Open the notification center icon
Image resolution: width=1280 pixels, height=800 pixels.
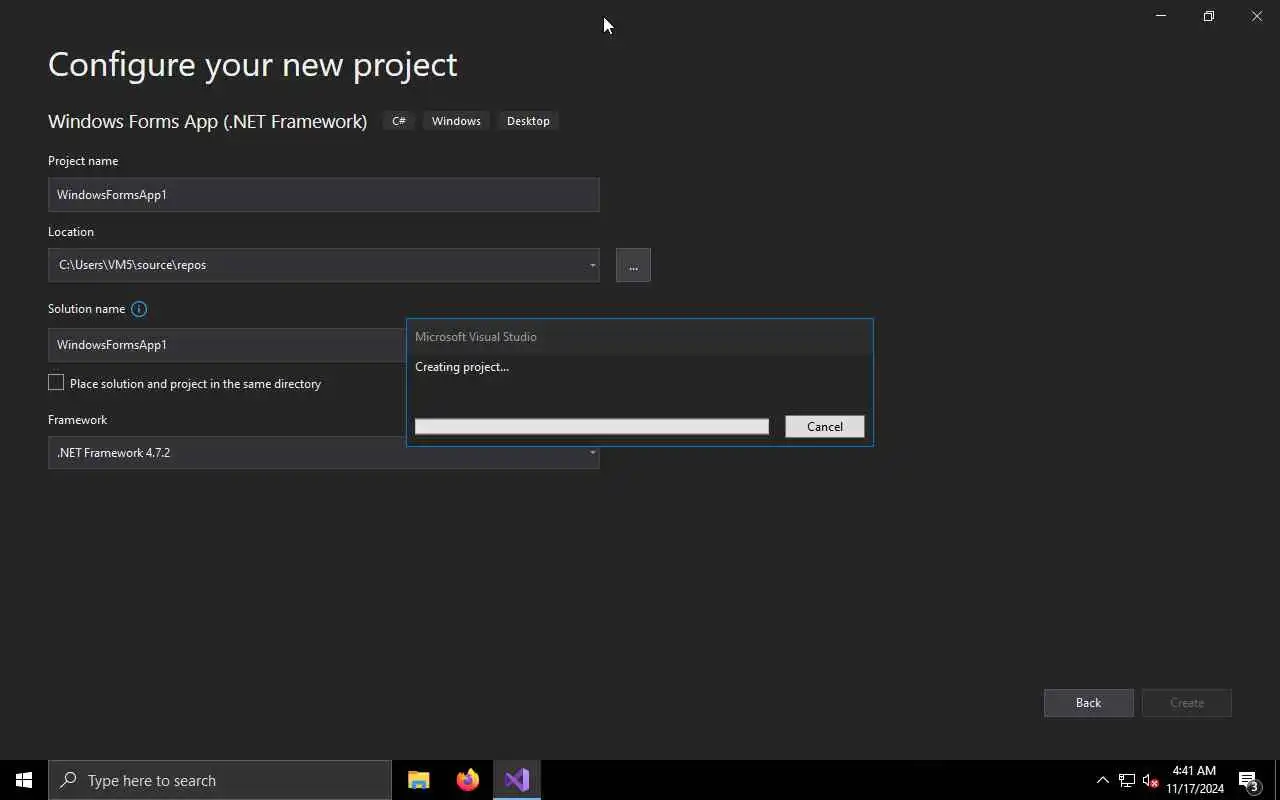click(x=1248, y=781)
